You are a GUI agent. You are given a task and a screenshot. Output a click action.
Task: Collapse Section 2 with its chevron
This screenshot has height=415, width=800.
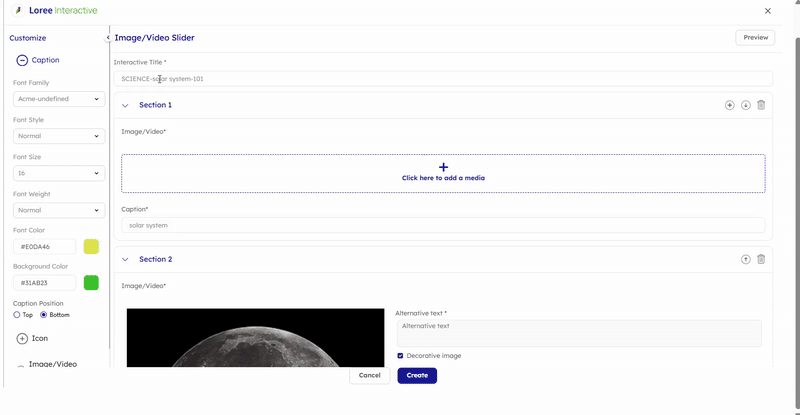[125, 259]
